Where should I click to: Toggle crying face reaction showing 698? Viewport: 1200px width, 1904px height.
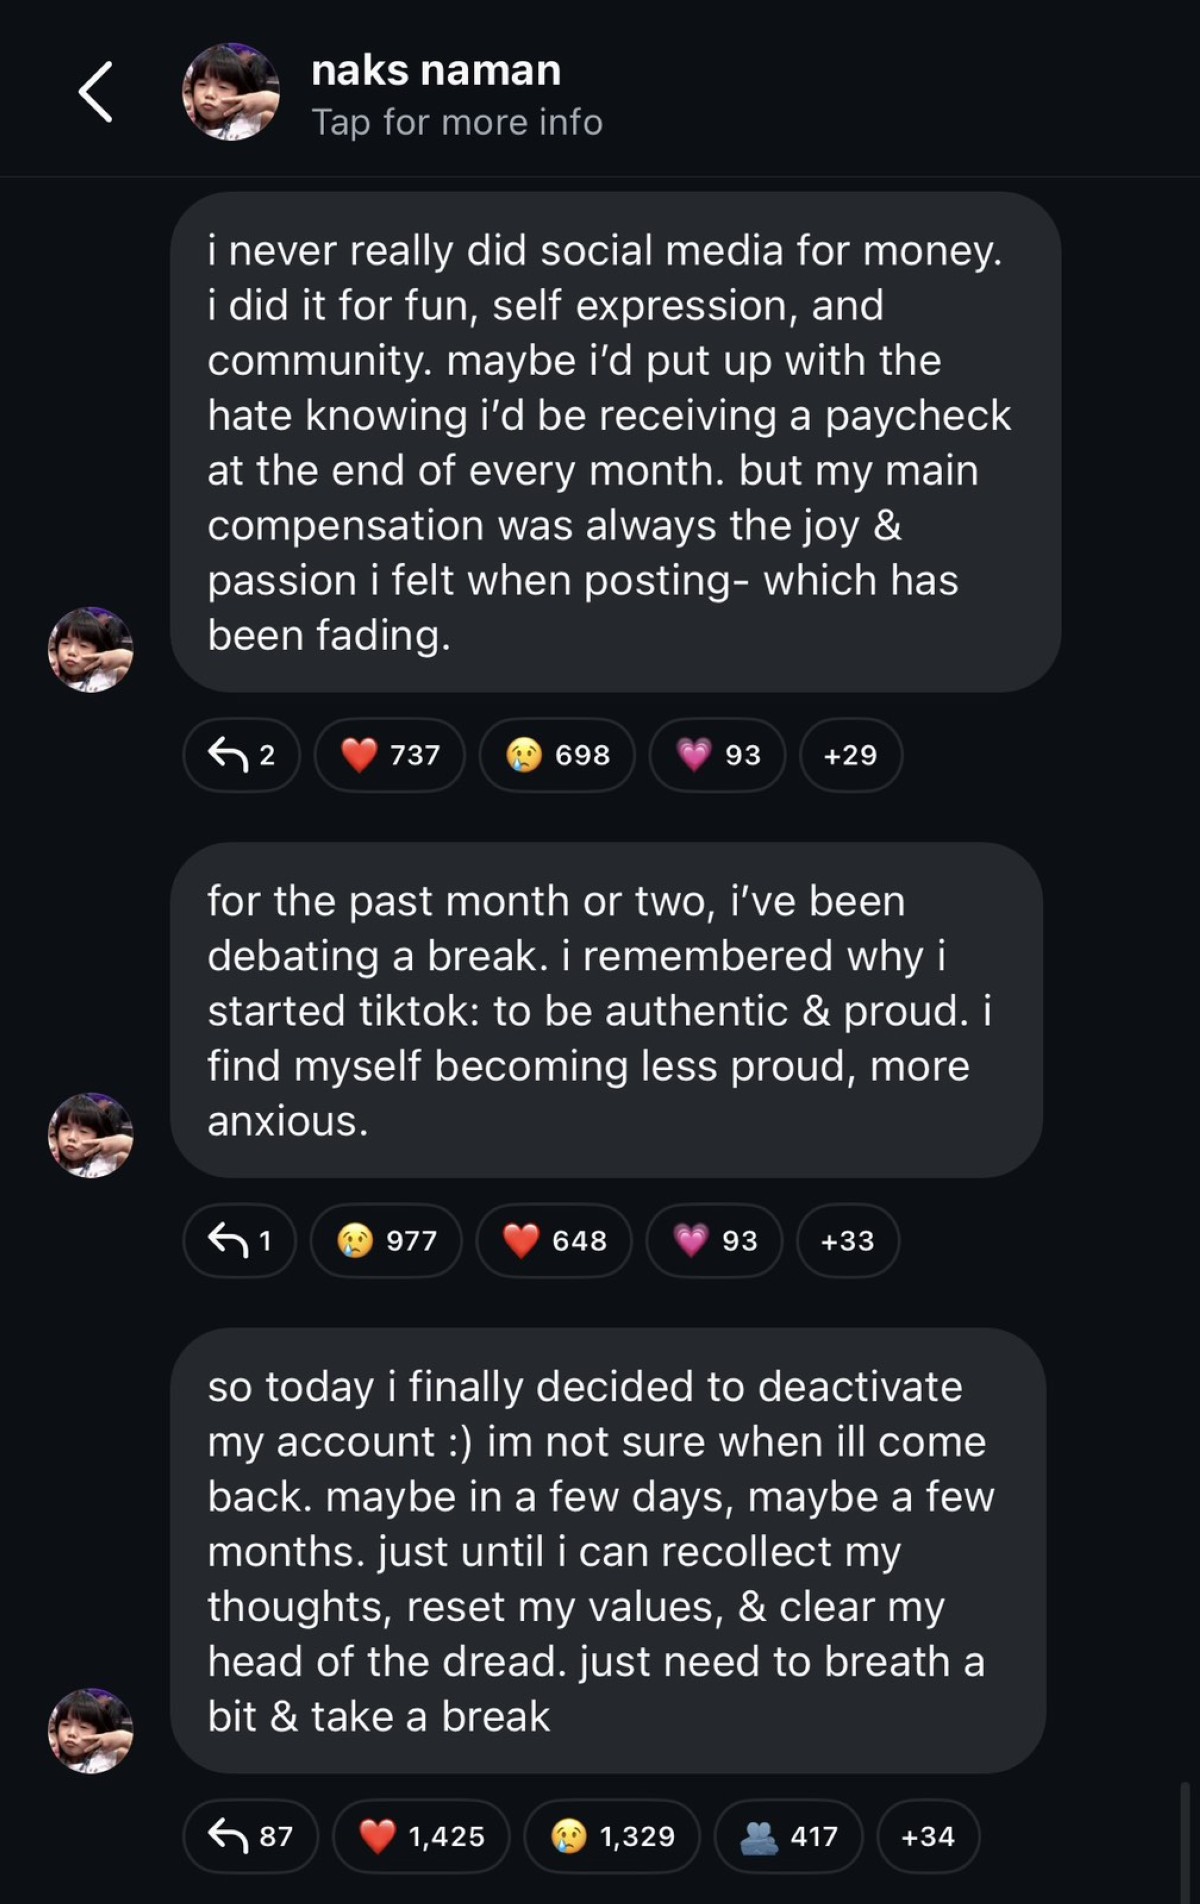pos(557,755)
